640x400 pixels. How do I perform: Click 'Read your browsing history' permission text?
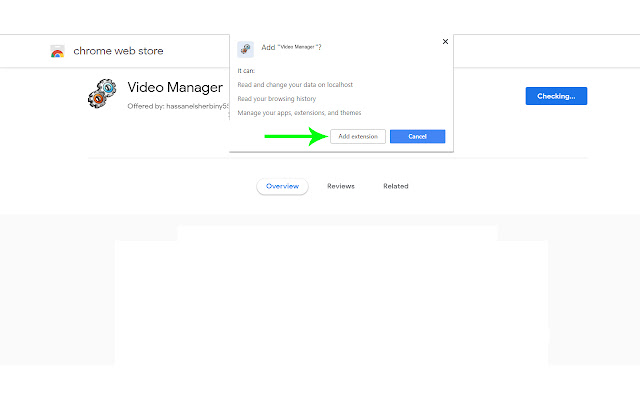click(277, 99)
